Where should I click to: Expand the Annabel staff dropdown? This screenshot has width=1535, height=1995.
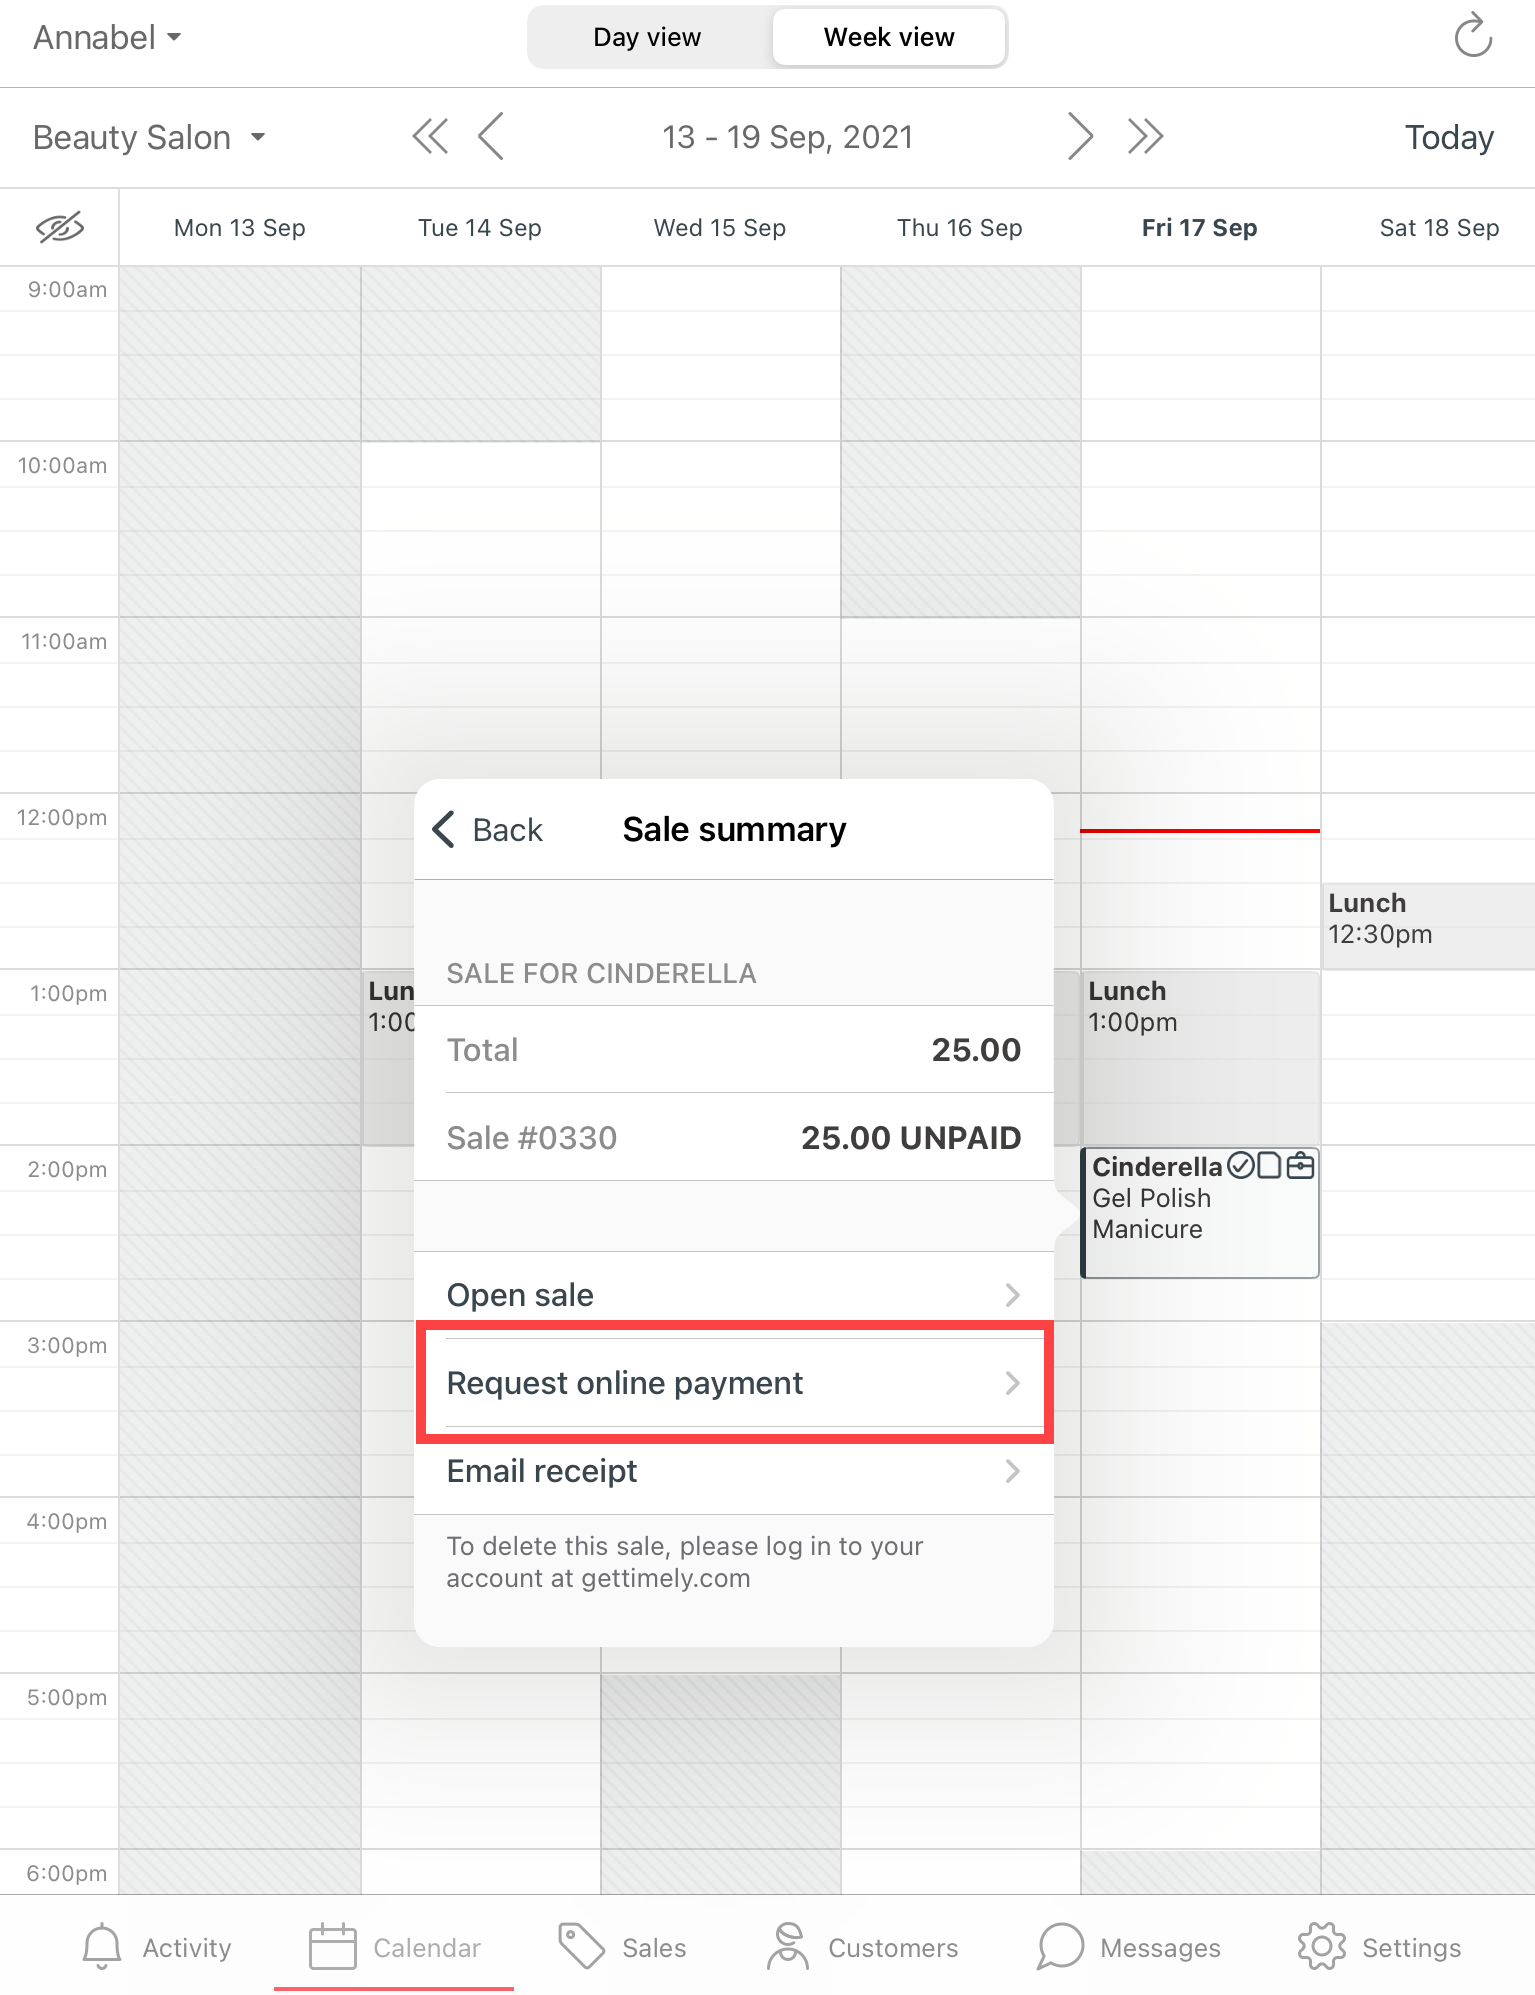[x=107, y=38]
